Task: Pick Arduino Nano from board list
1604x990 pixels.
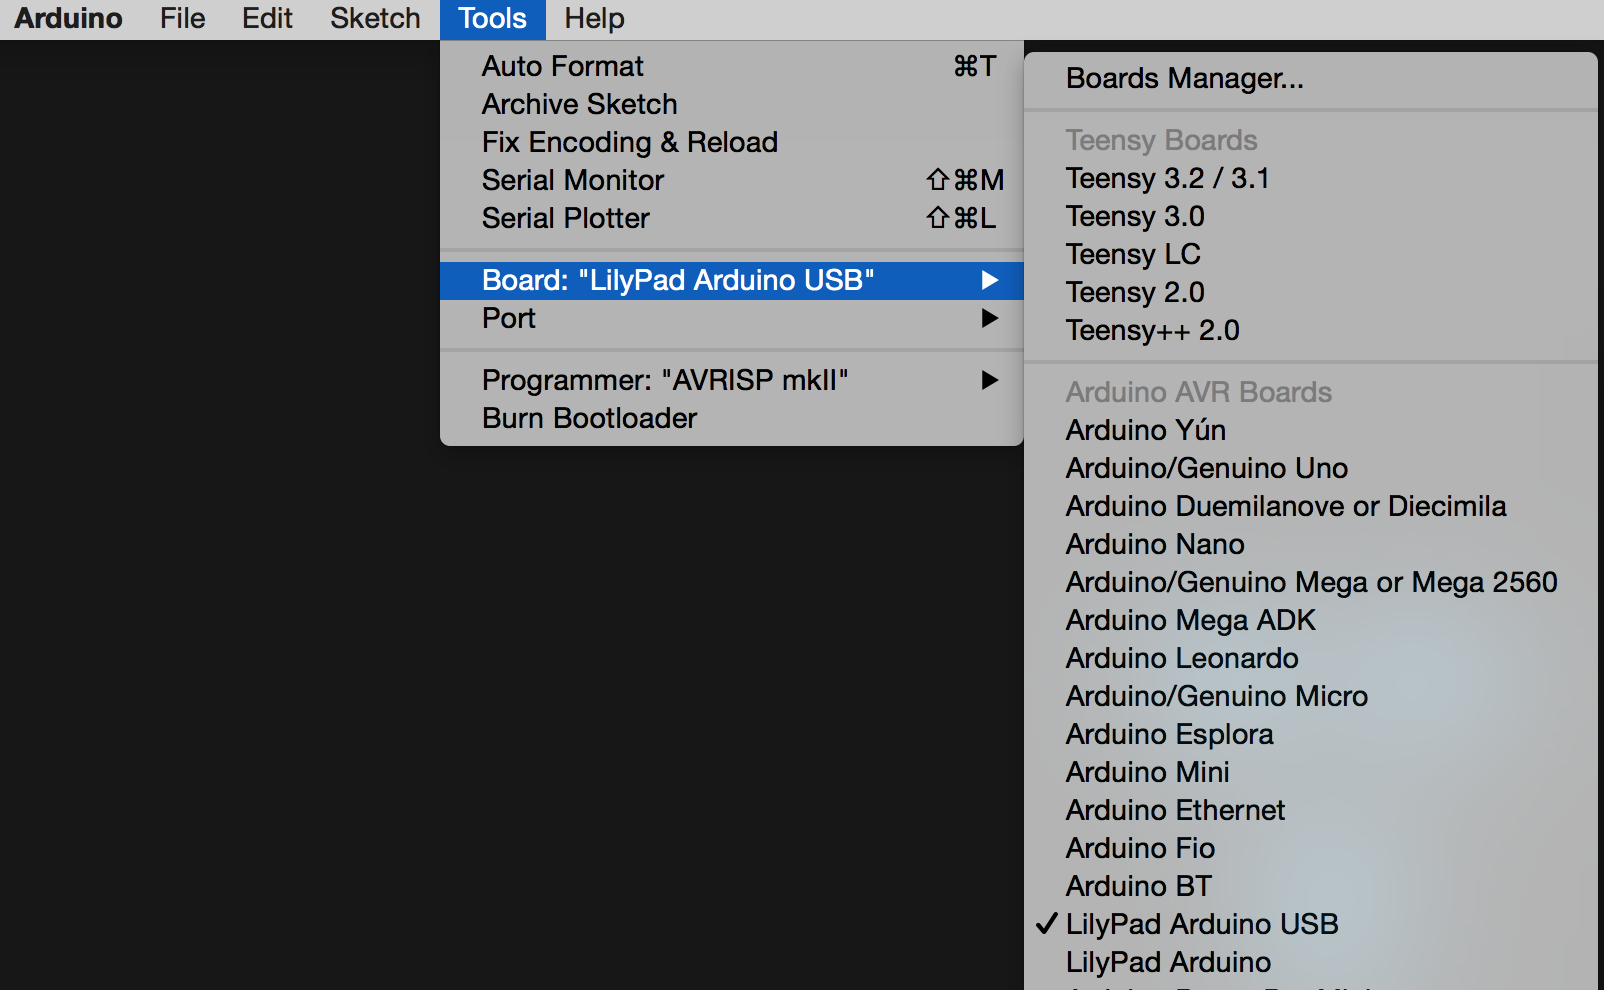Action: pyautogui.click(x=1155, y=544)
